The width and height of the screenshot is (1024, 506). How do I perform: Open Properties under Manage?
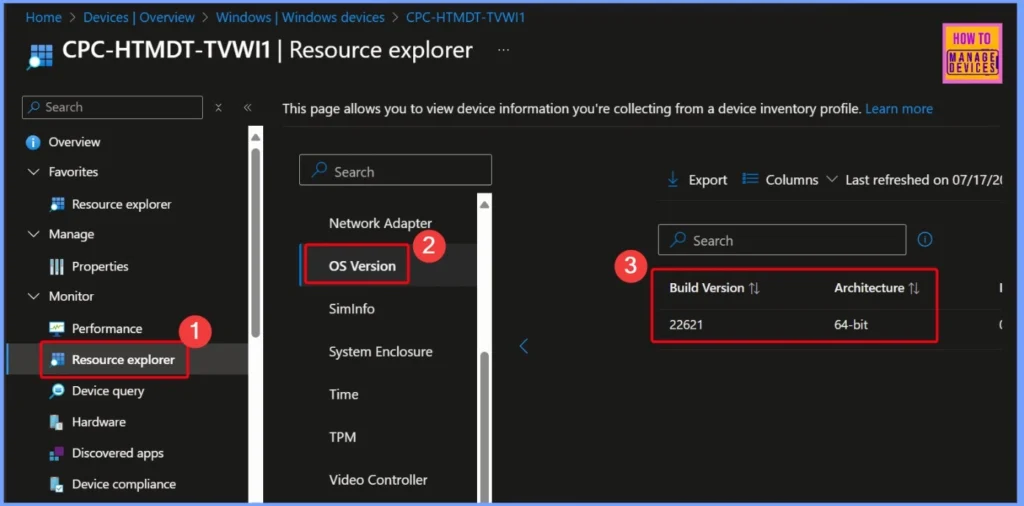click(x=100, y=266)
